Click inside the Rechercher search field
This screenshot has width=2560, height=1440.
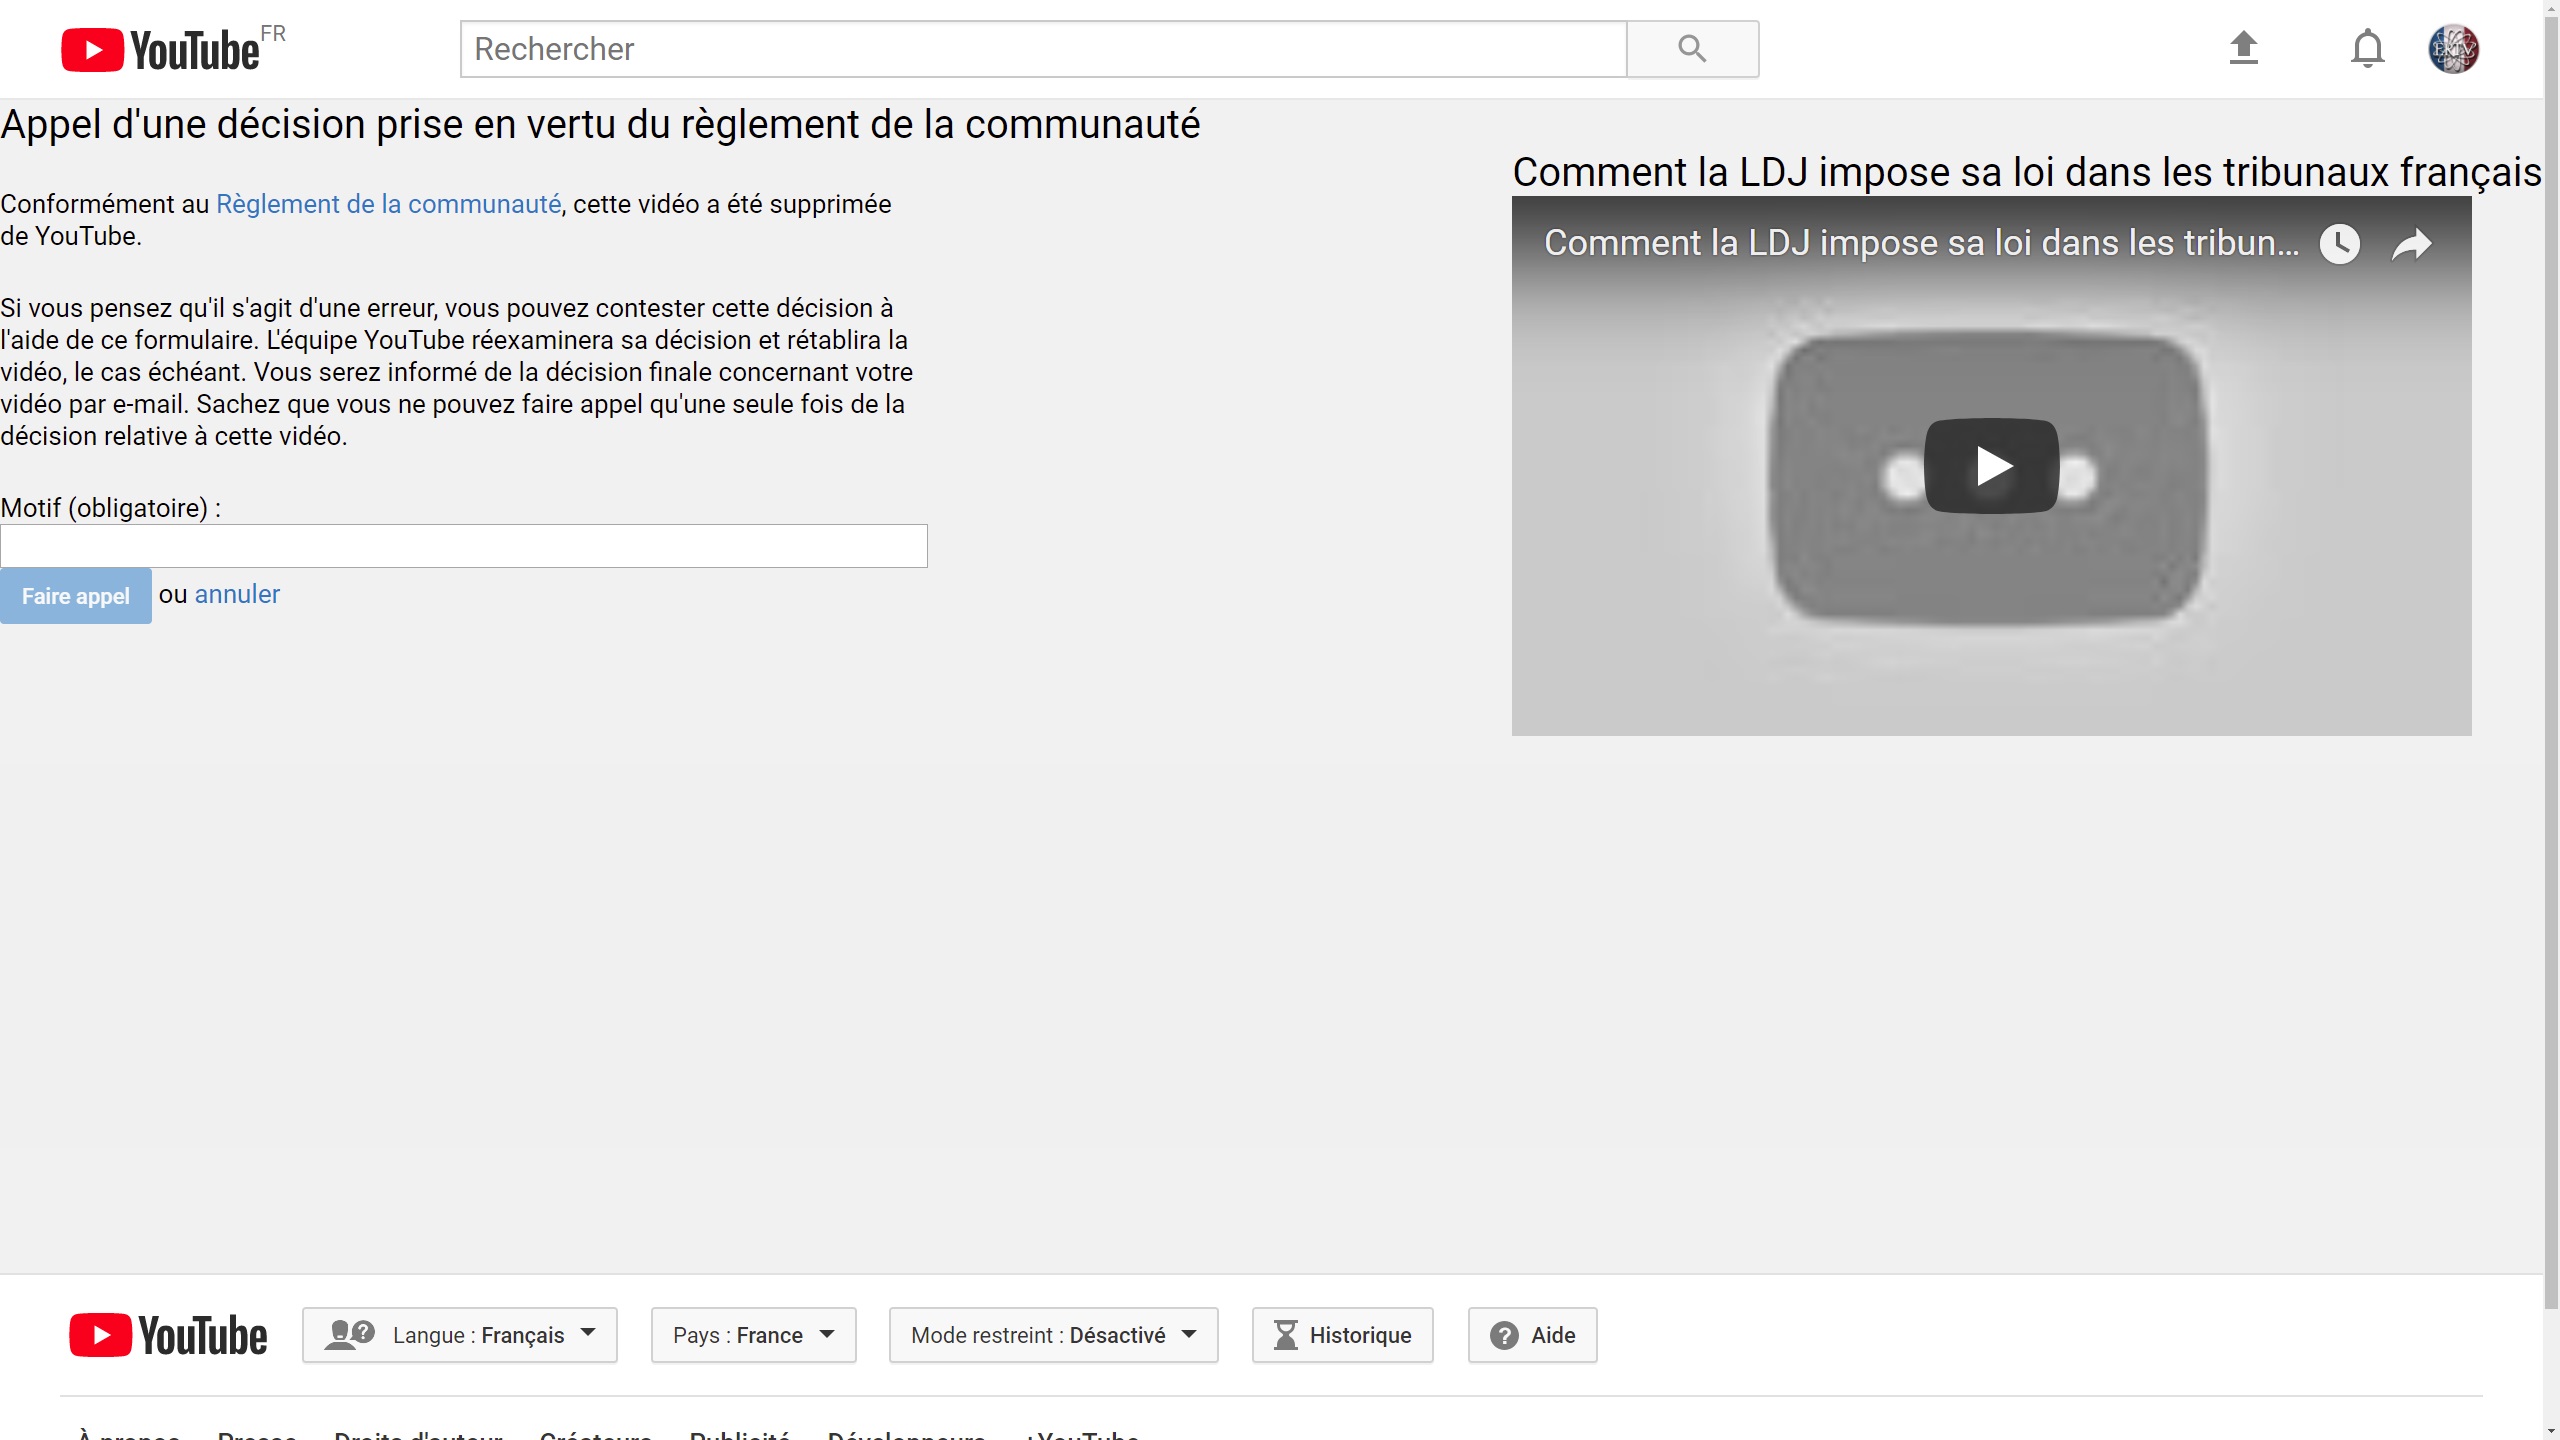tap(1043, 49)
